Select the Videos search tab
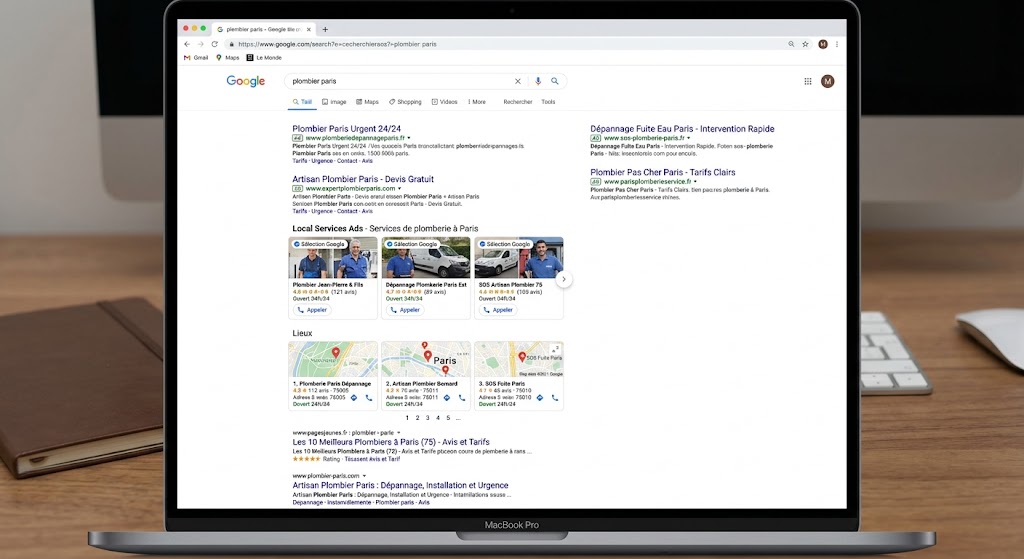The height and width of the screenshot is (559, 1024). click(x=445, y=102)
